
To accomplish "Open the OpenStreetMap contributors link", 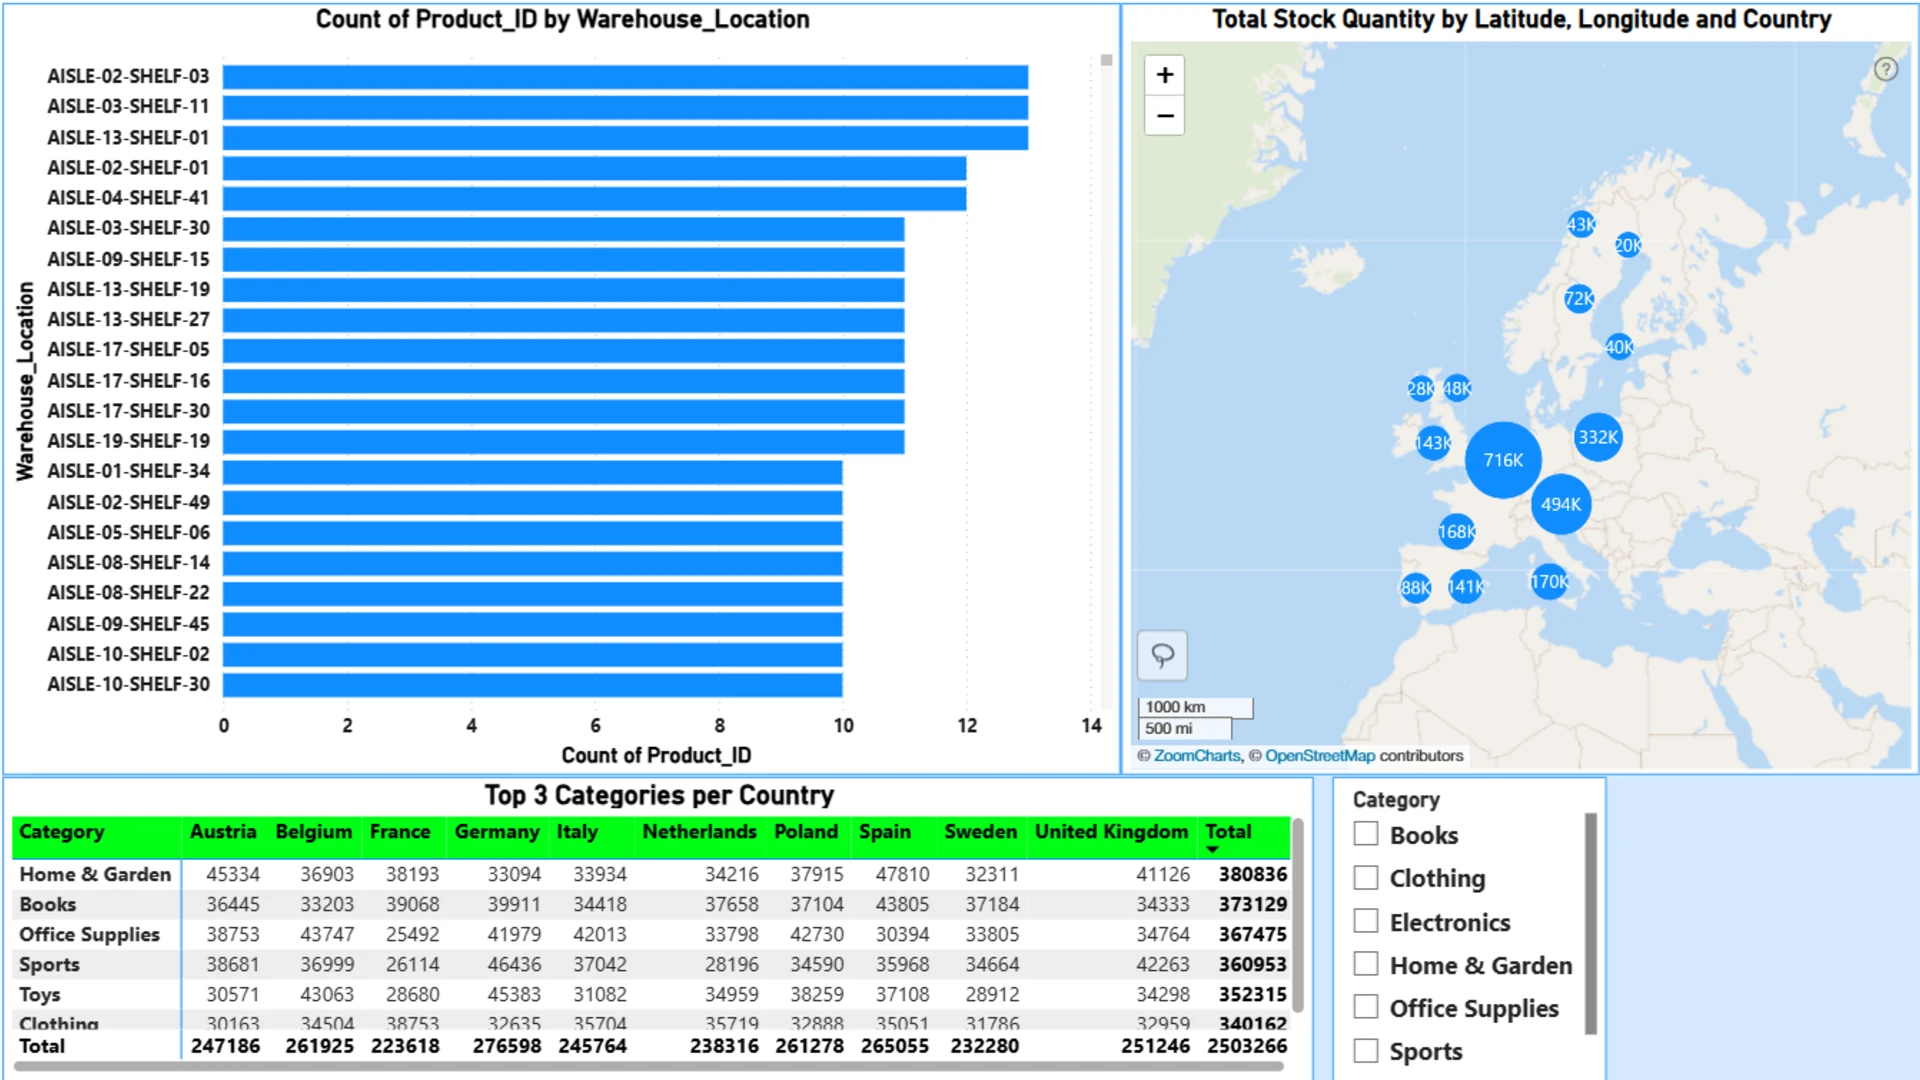I will click(x=1319, y=756).
